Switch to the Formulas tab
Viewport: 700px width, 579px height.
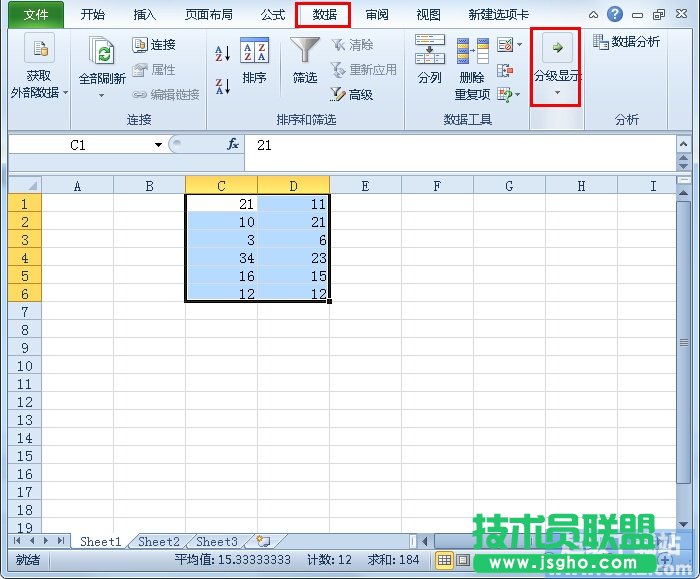tap(273, 15)
